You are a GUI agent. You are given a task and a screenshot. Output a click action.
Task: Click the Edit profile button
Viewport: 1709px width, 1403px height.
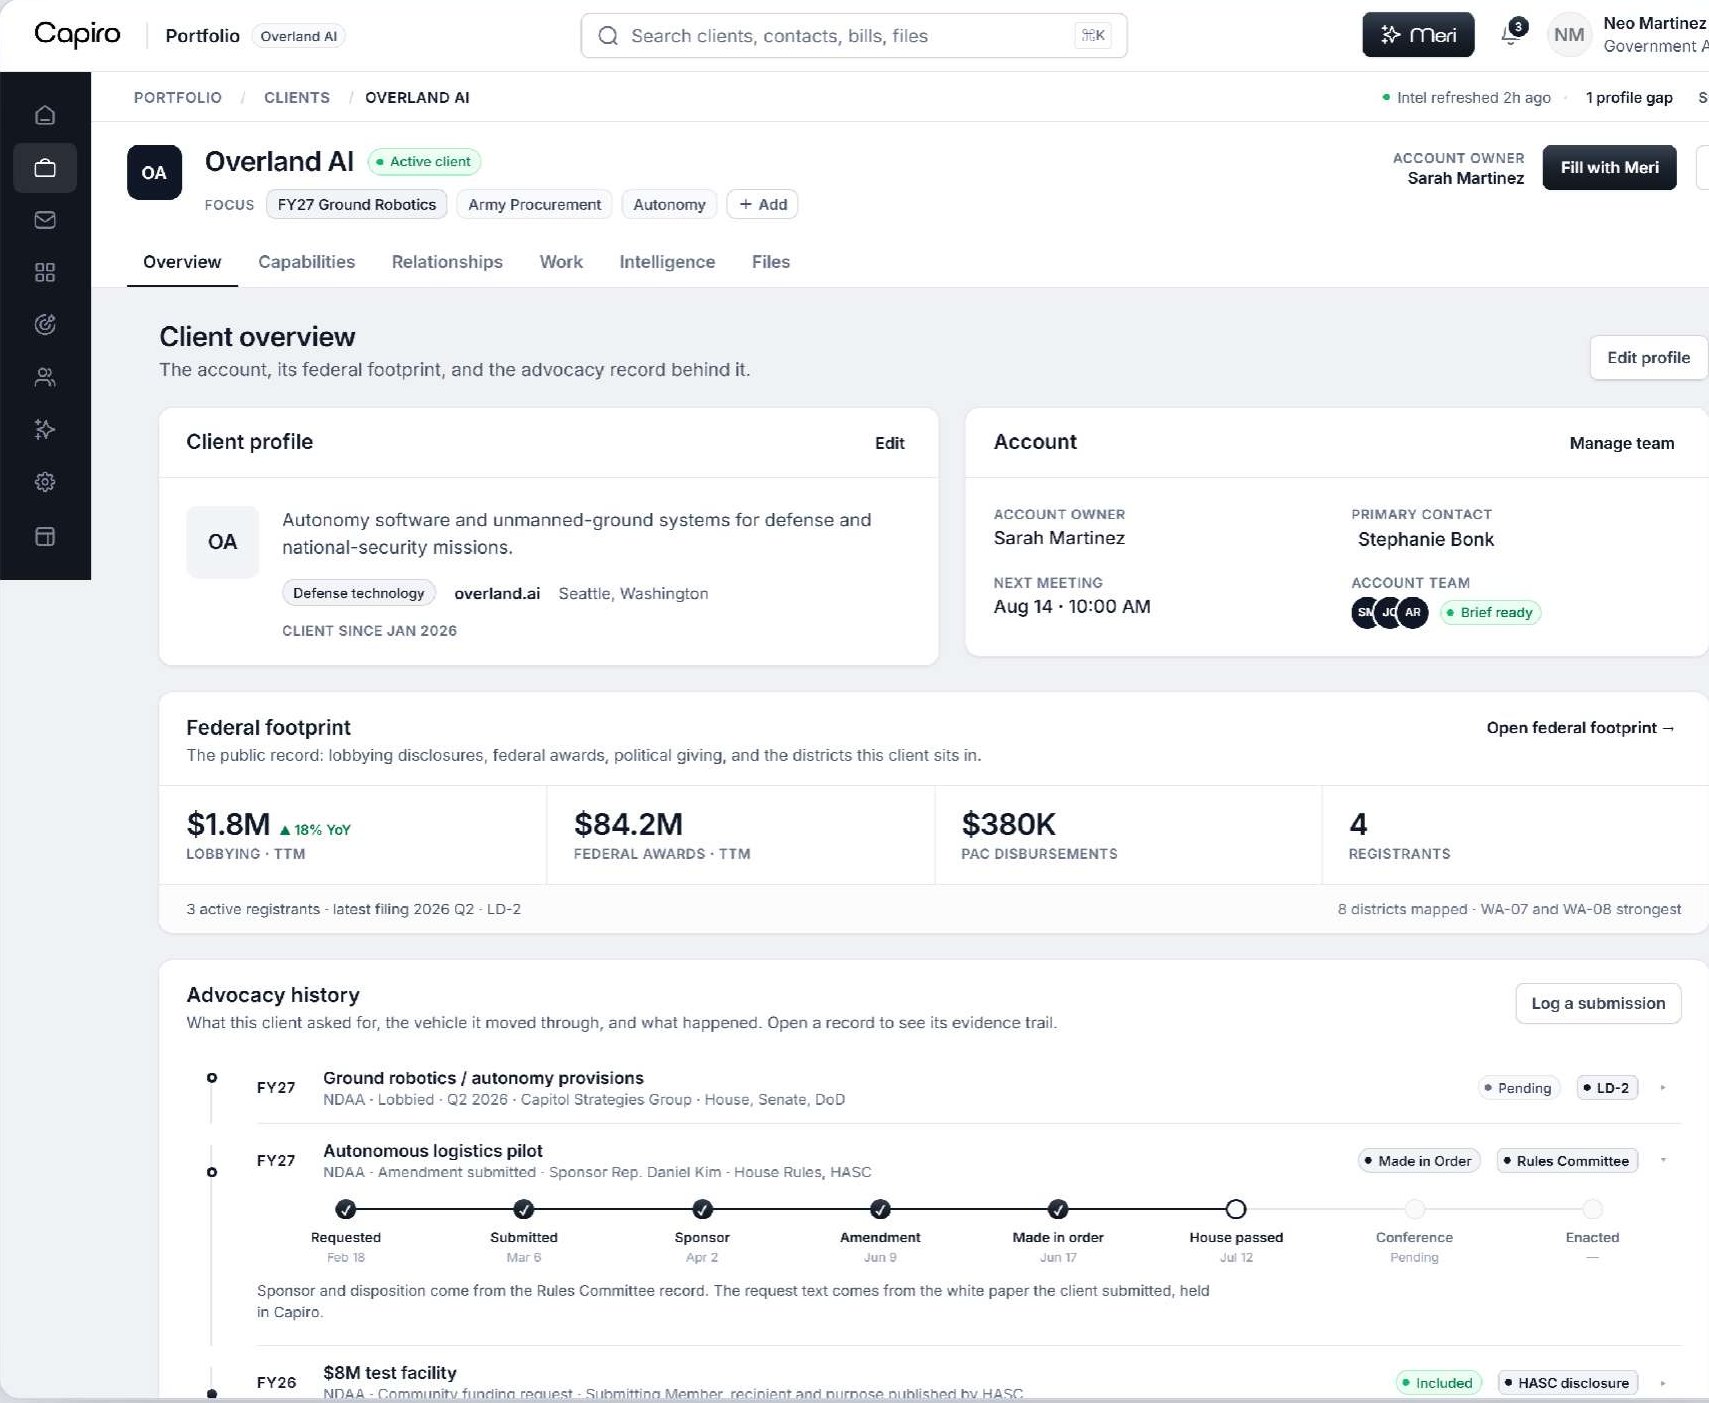point(1648,358)
